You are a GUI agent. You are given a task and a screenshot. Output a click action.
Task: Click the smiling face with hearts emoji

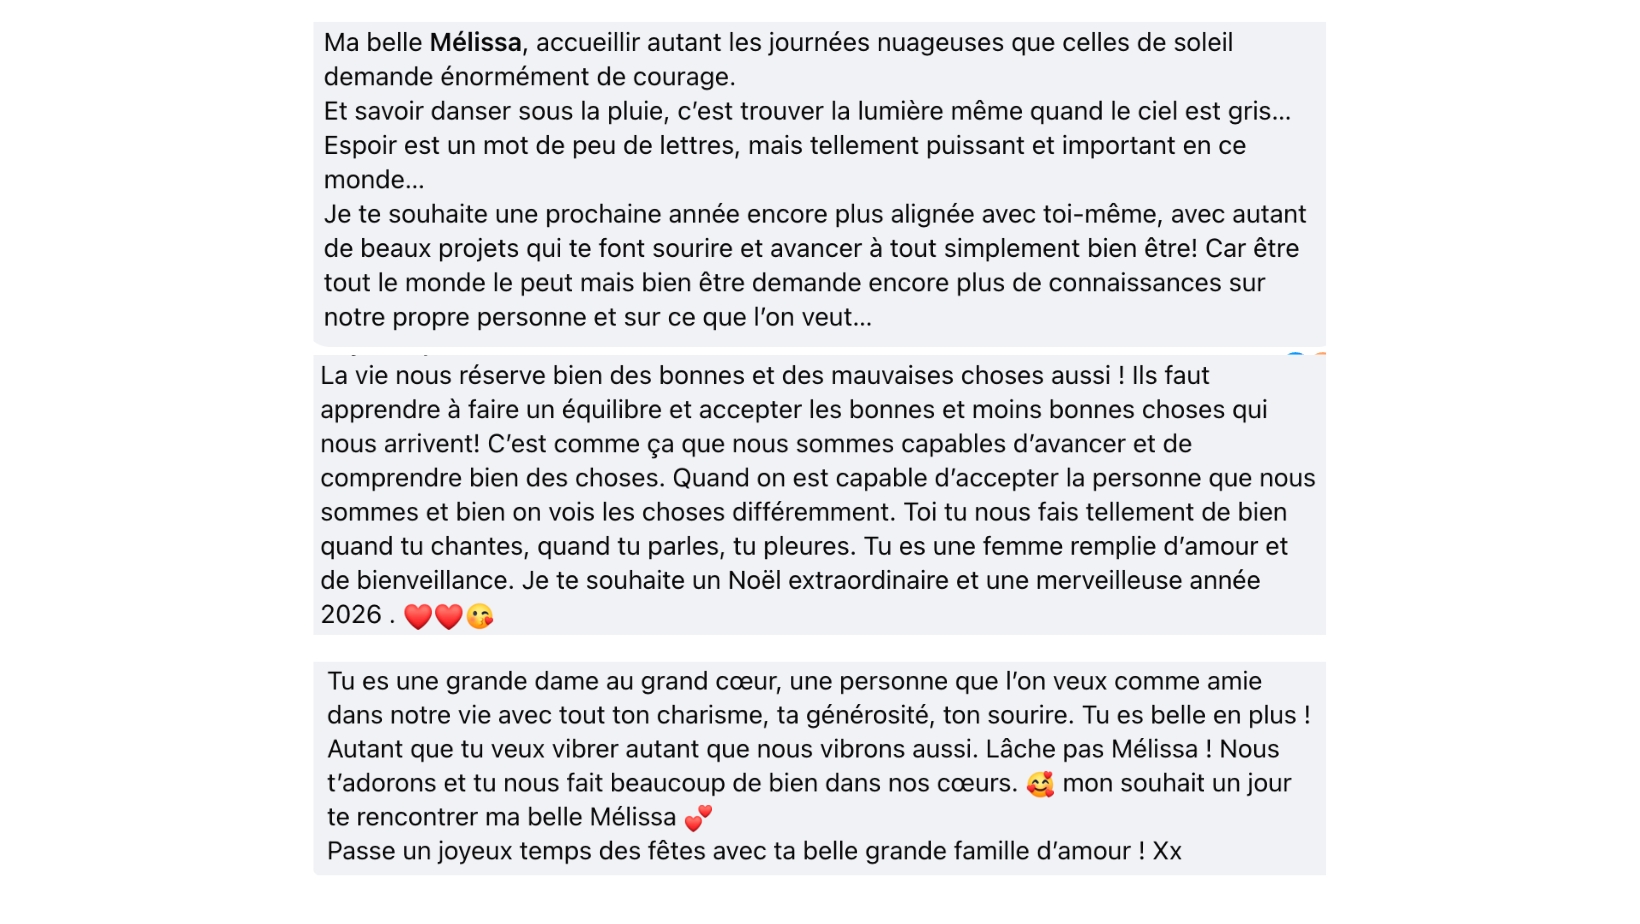pyautogui.click(x=1040, y=784)
